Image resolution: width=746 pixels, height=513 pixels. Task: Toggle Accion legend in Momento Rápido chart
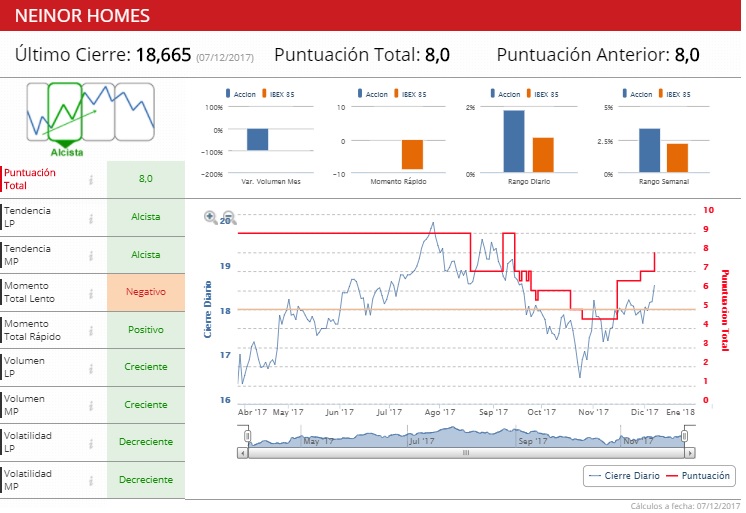[x=373, y=94]
